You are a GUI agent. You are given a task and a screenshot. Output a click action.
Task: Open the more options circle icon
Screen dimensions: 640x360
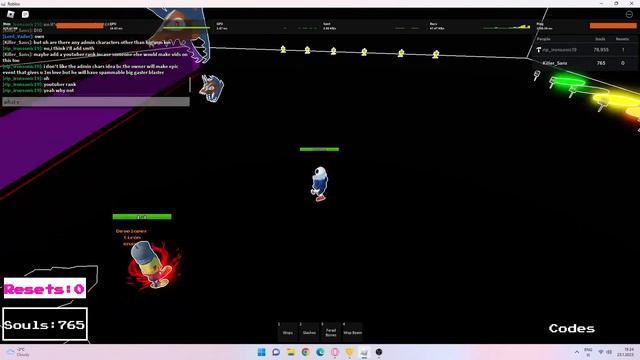(629, 14)
